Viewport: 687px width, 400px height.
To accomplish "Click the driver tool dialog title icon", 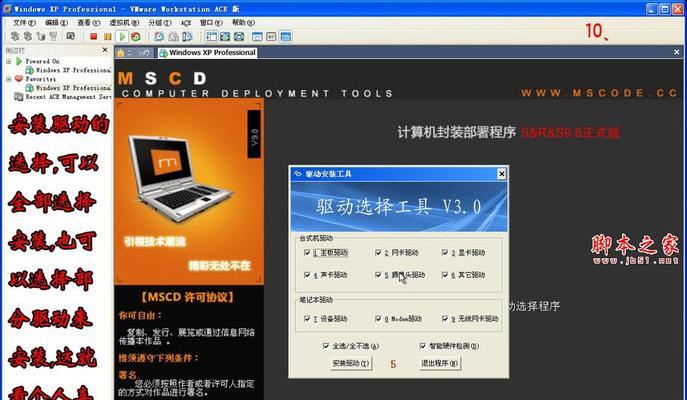I will click(x=298, y=174).
